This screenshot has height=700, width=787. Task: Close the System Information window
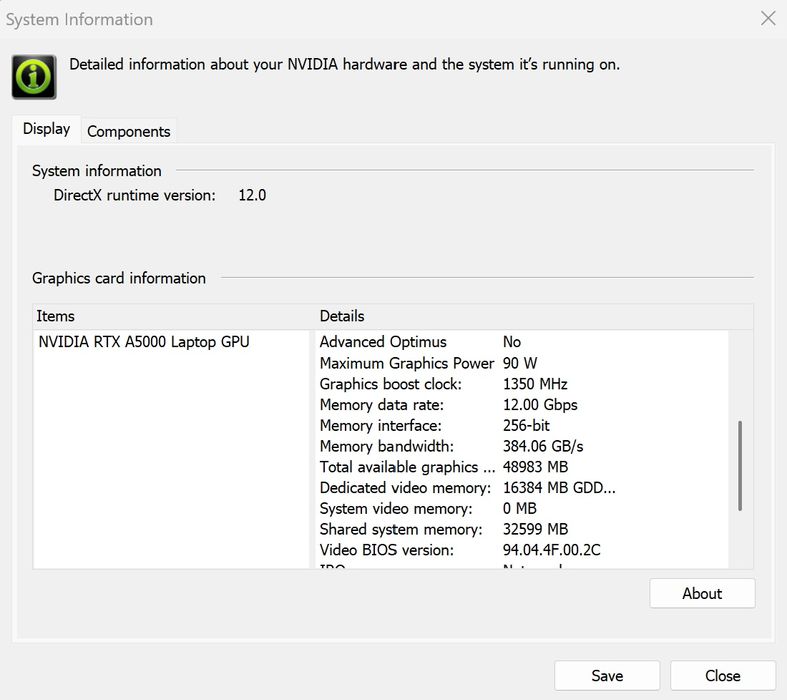(x=768, y=19)
